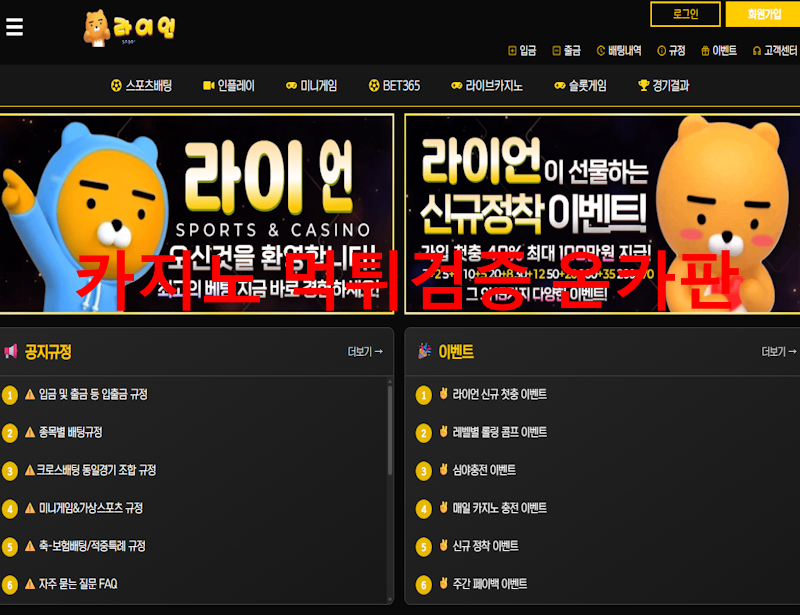This screenshot has width=800, height=615.
Task: Click the deposit plus icon
Action: click(x=512, y=51)
